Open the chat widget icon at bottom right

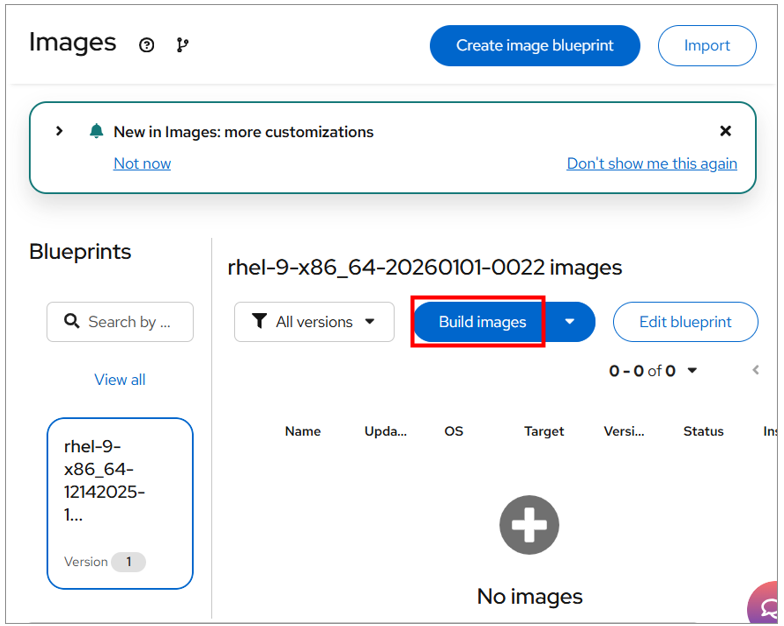767,607
